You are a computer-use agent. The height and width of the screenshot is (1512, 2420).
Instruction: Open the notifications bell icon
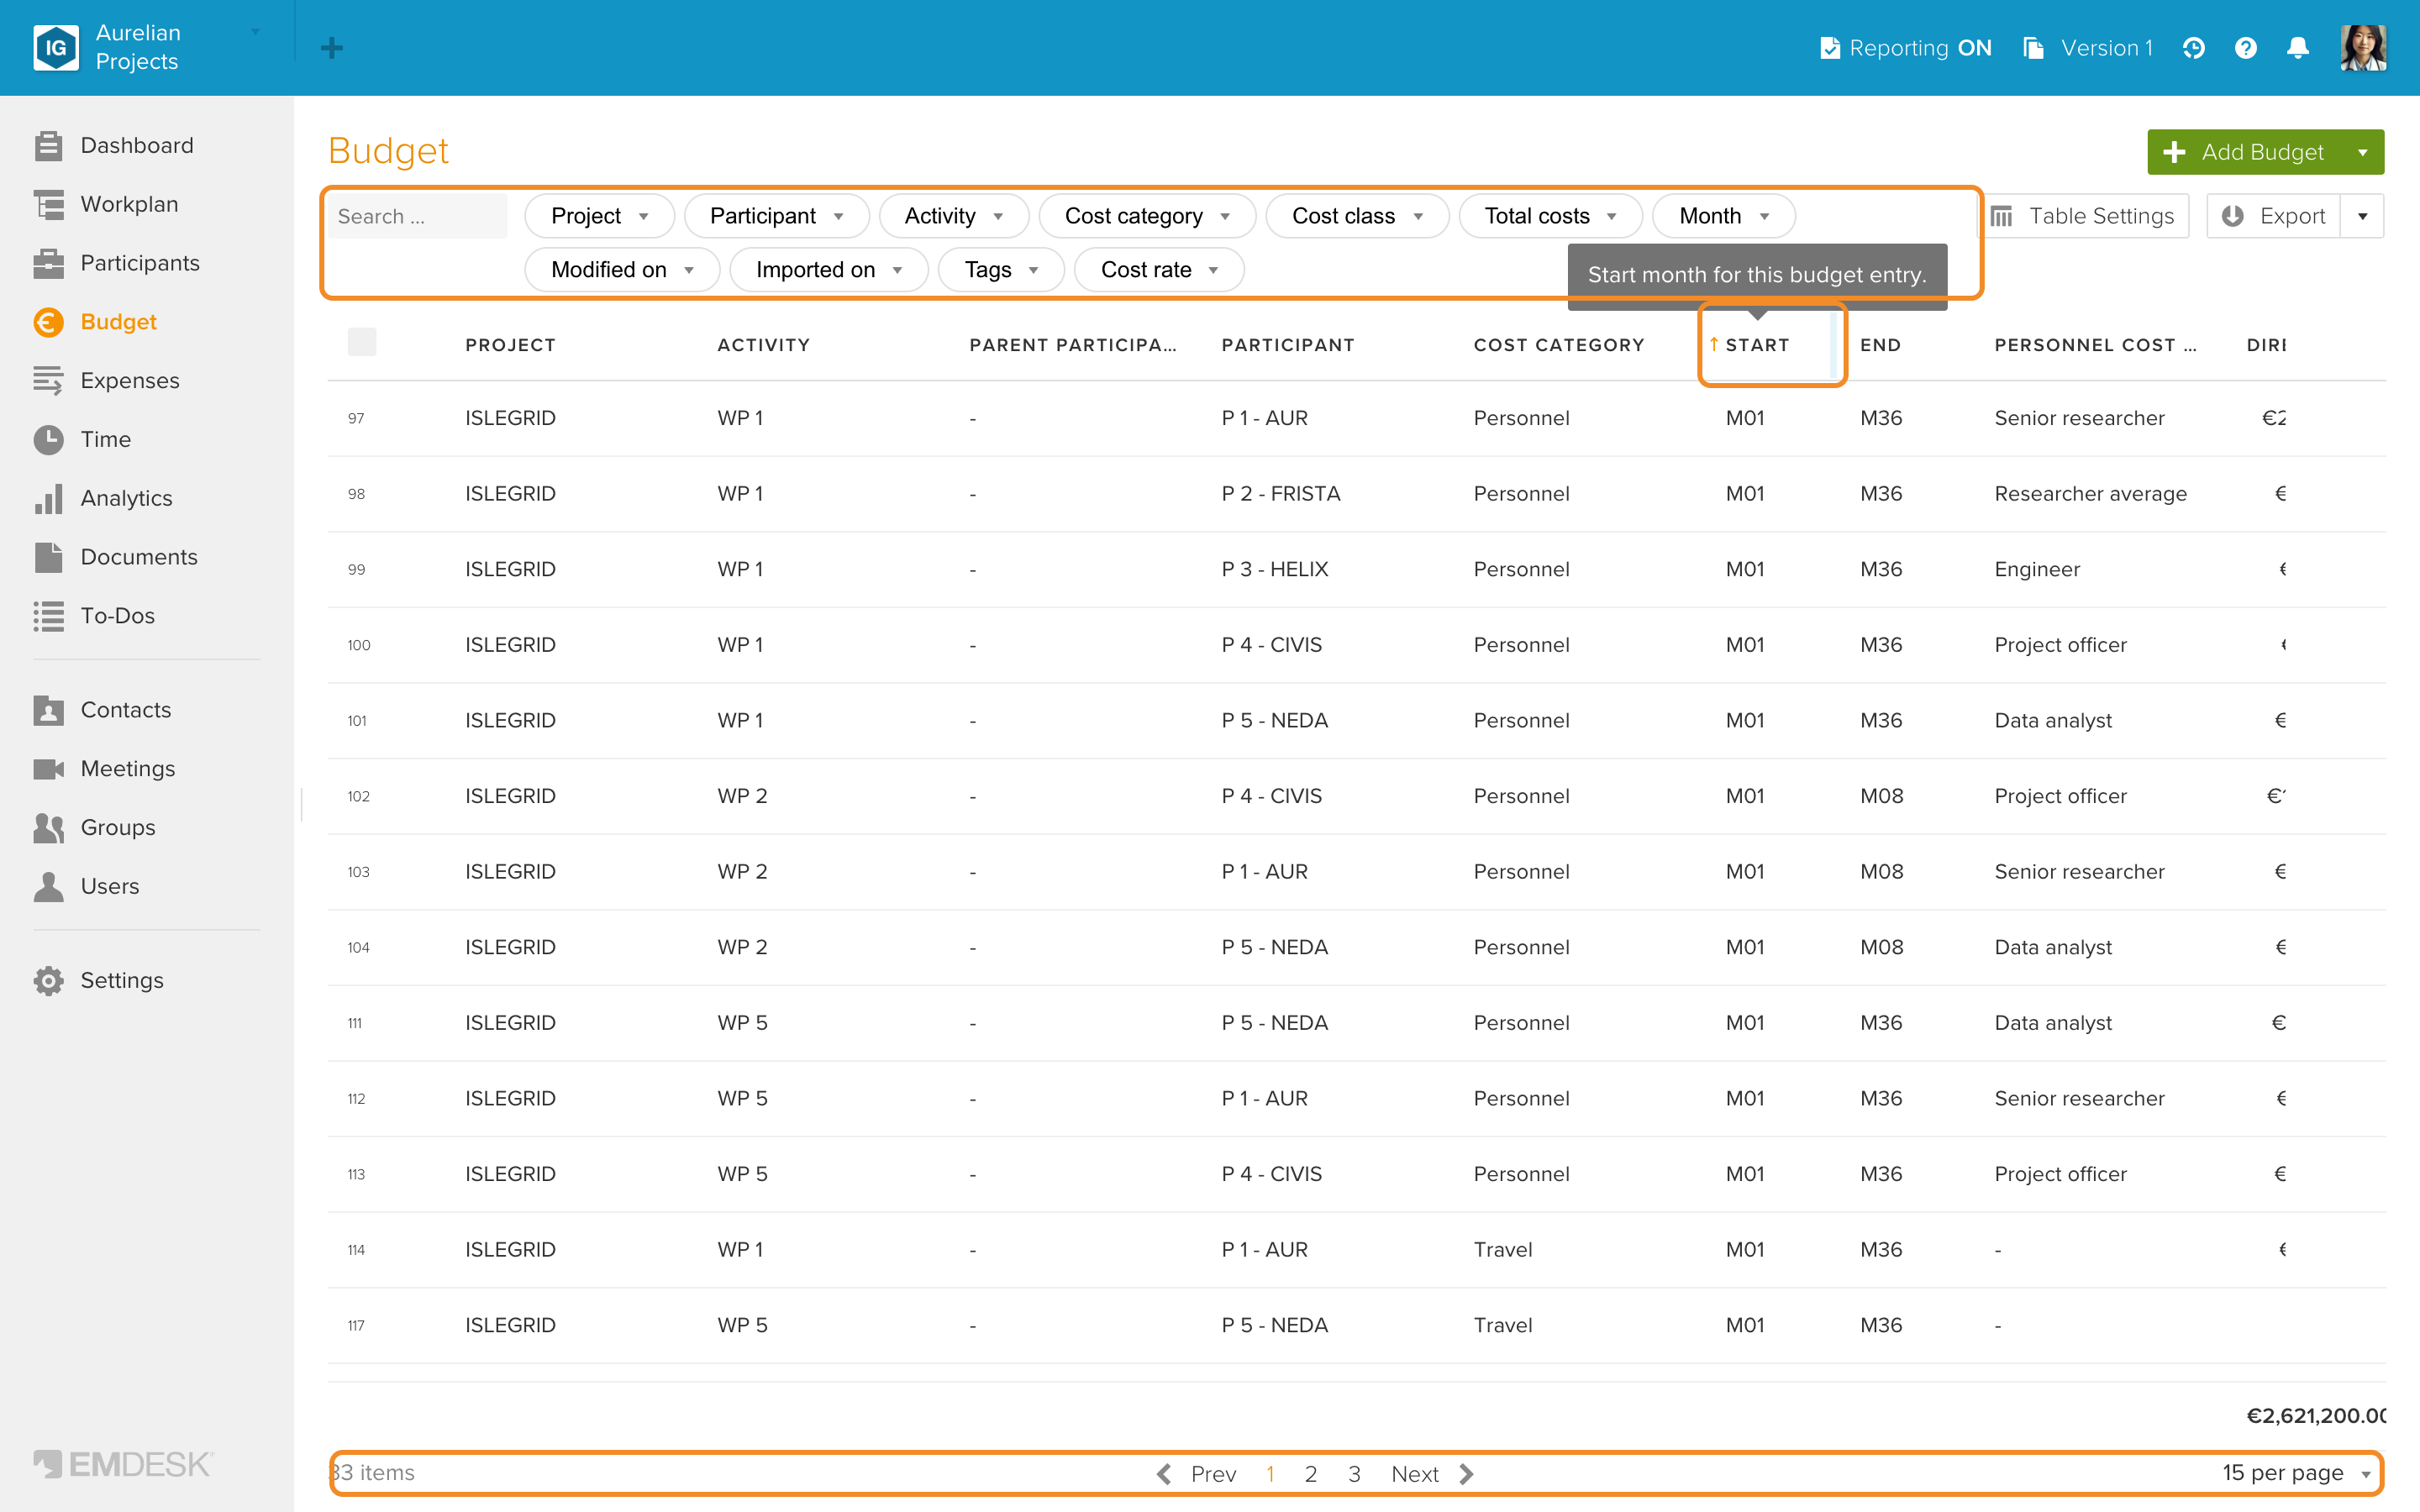click(x=2298, y=48)
